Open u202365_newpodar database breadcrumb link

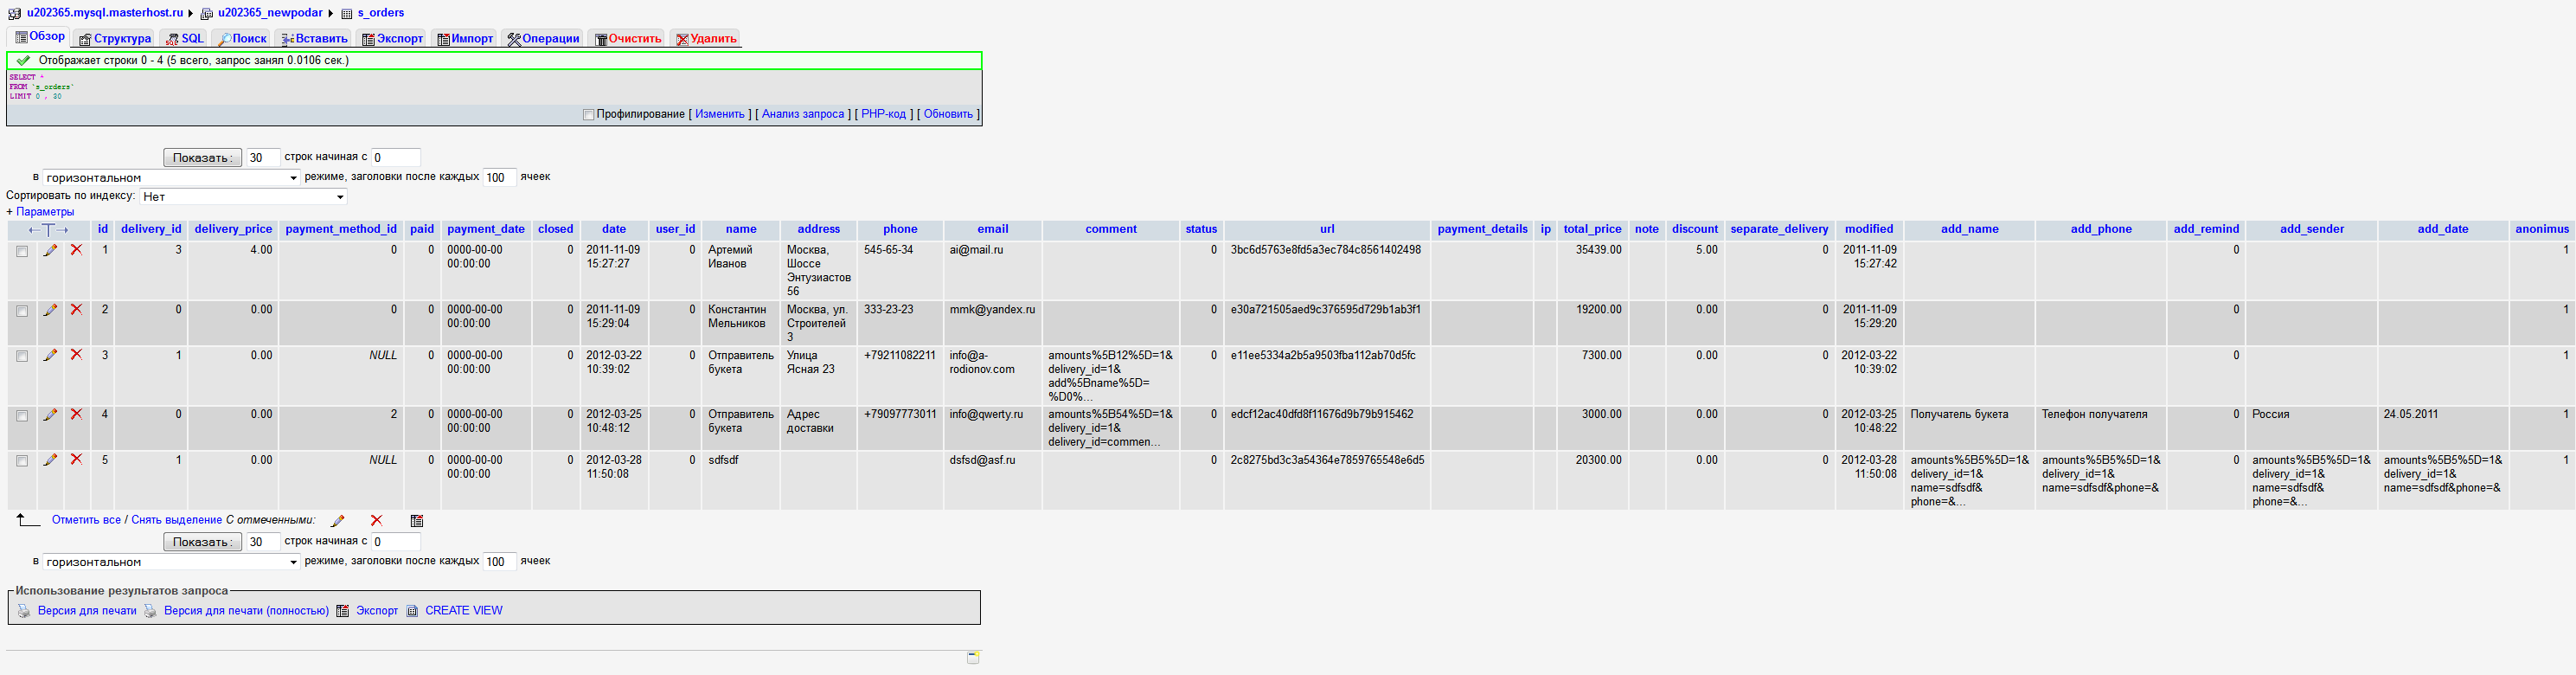(270, 13)
